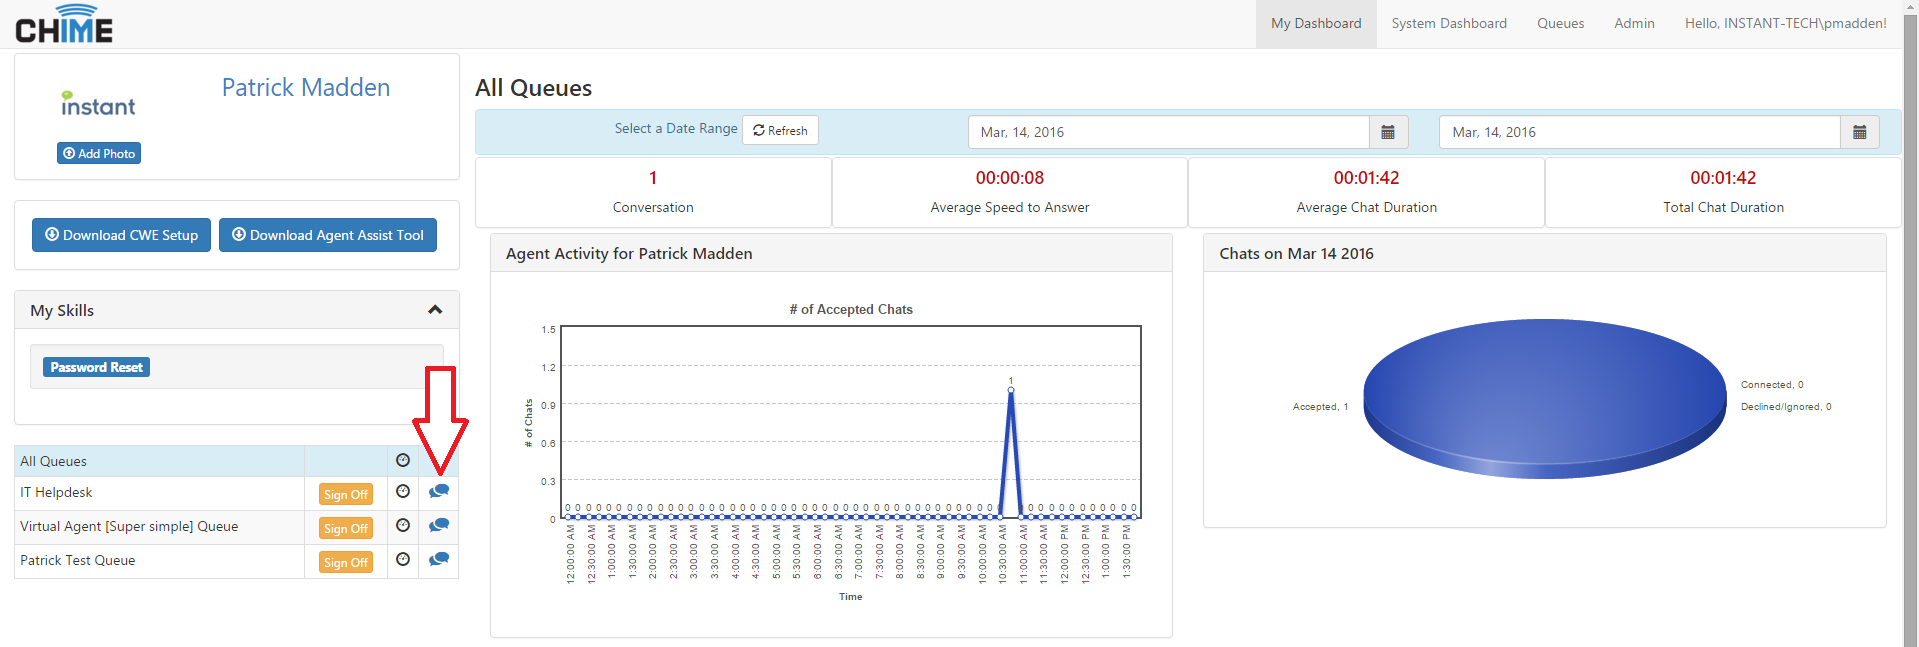Viewport: 1919px width, 647px height.
Task: Click Download CWE Setup button
Action: 121,235
